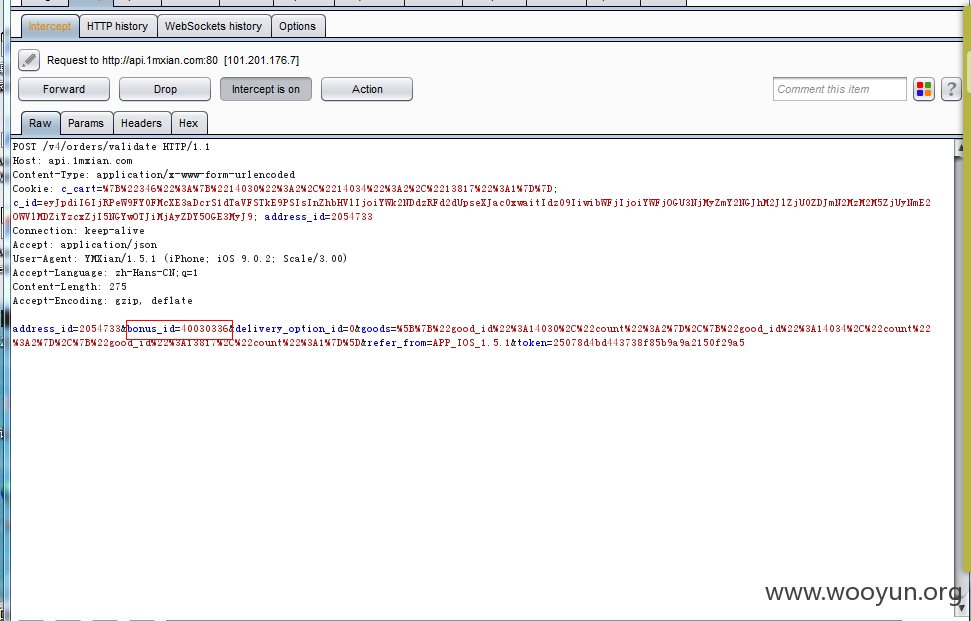The image size is (971, 621).
Task: Switch to the Intercept tab
Action: 50,26
